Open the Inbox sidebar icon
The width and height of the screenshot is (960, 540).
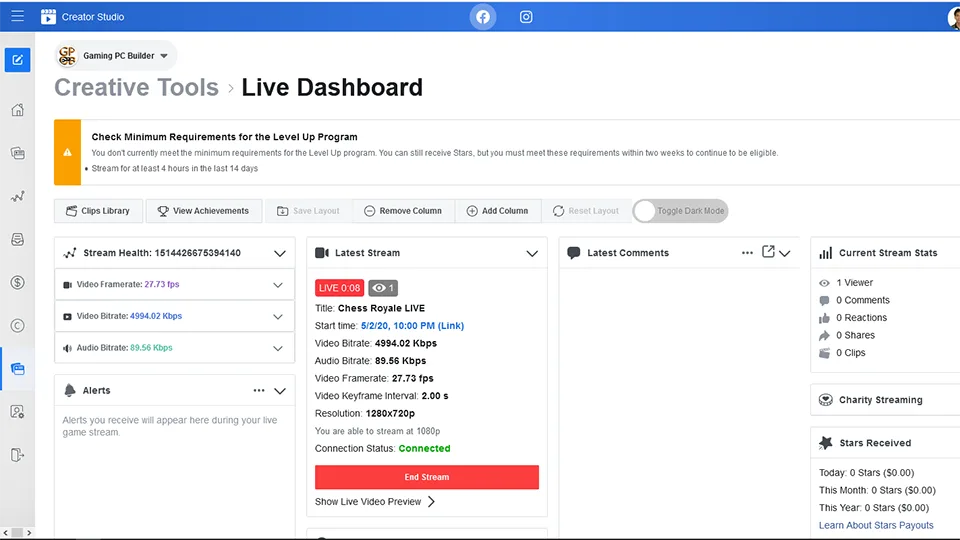click(x=17, y=239)
